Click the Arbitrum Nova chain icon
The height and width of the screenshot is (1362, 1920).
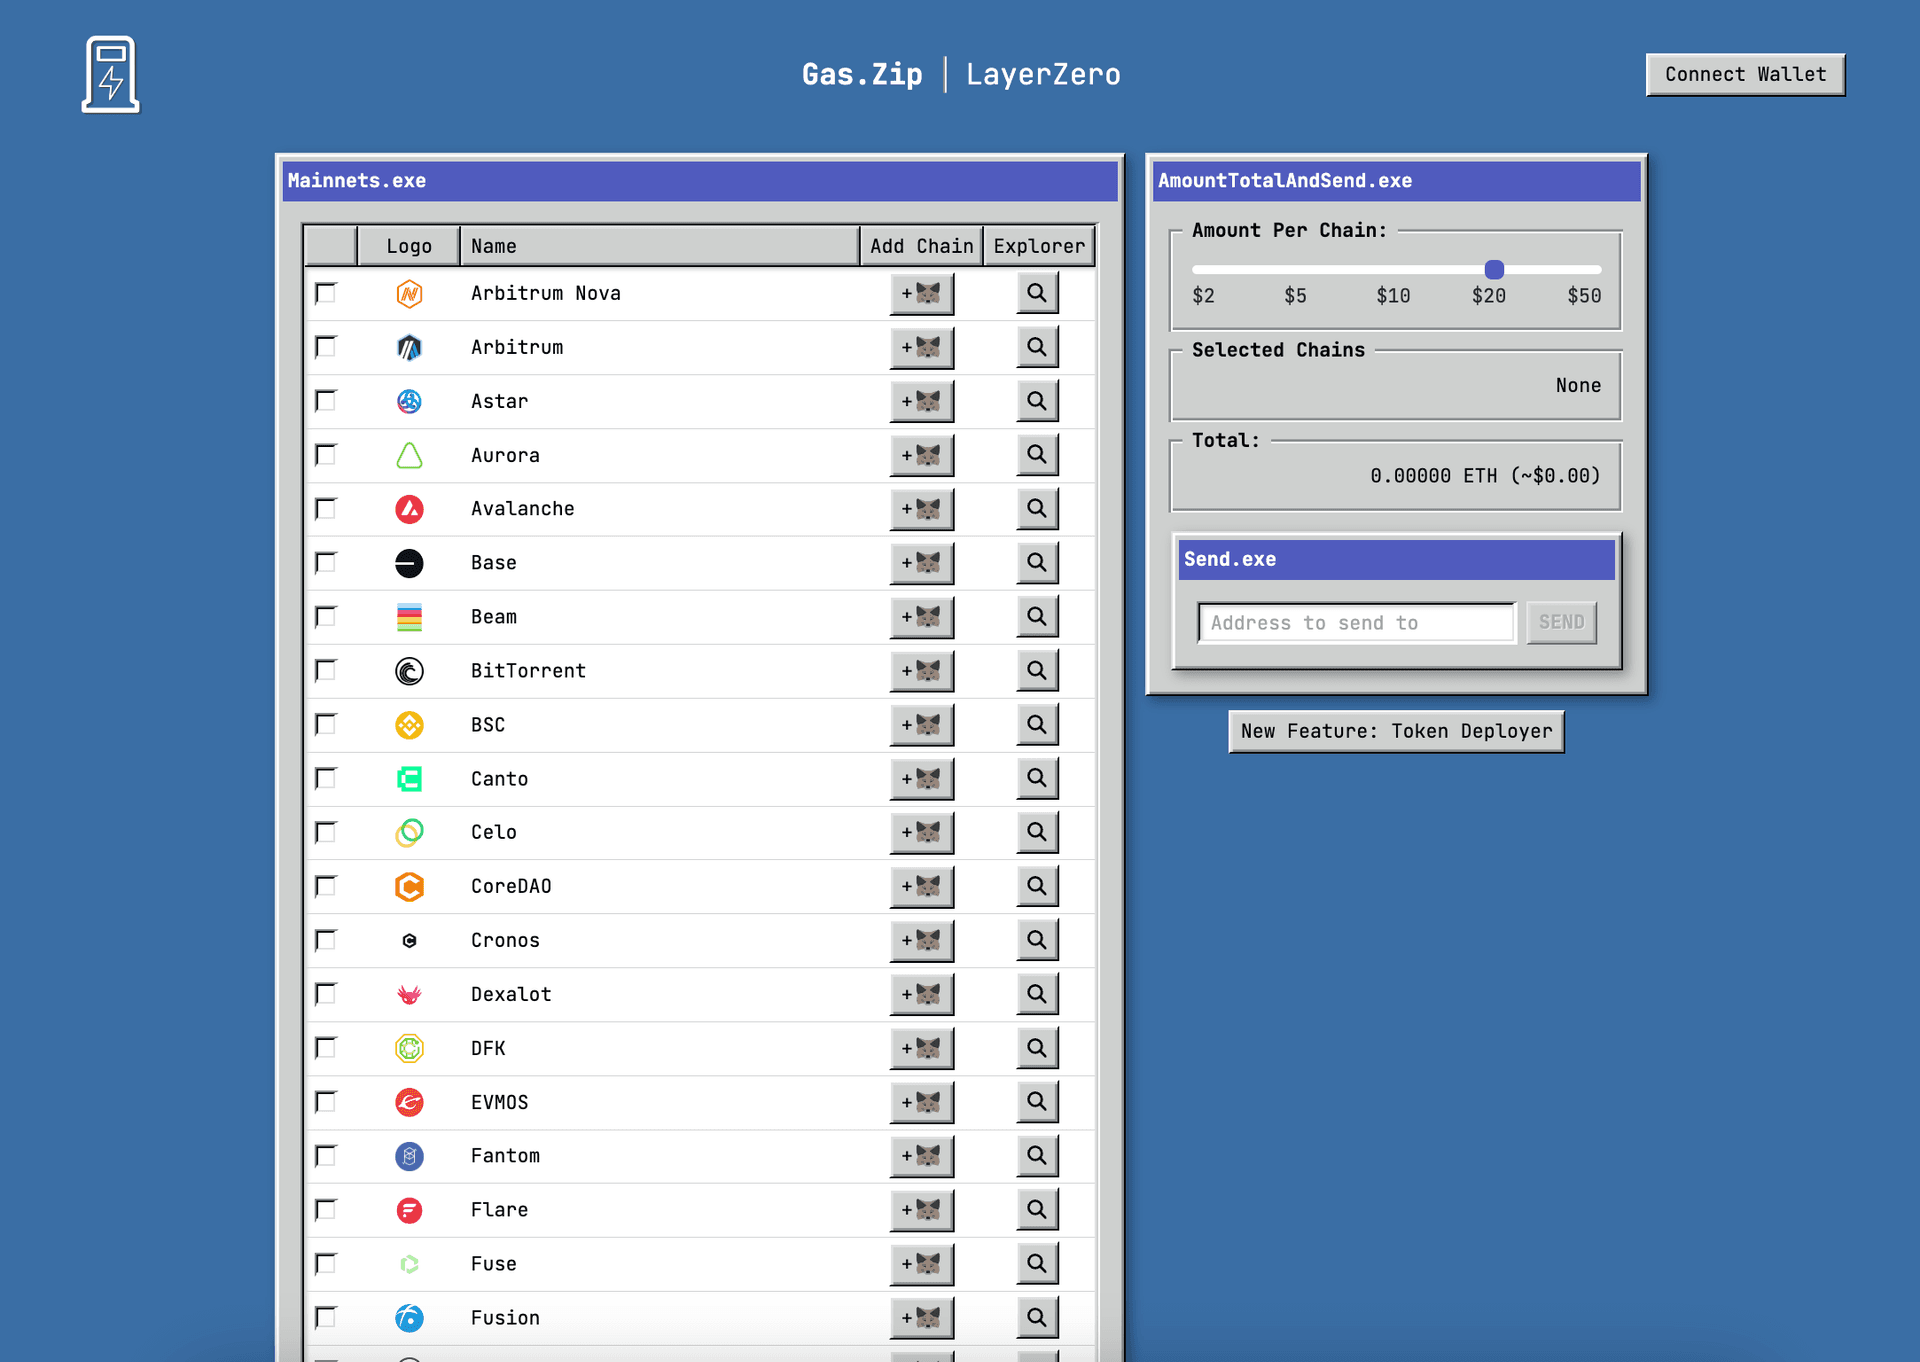tap(408, 293)
